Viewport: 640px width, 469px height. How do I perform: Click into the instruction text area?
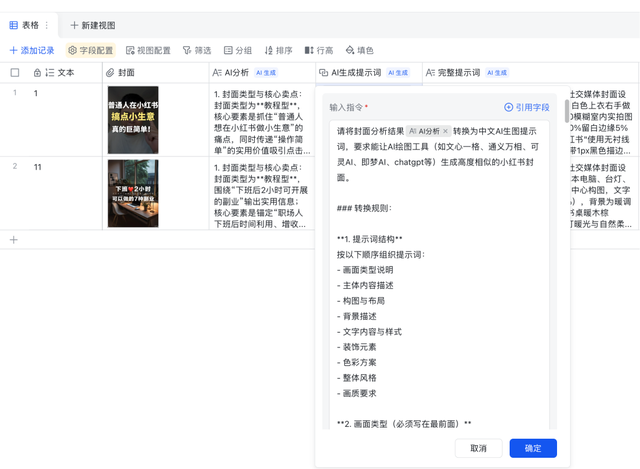click(440, 300)
